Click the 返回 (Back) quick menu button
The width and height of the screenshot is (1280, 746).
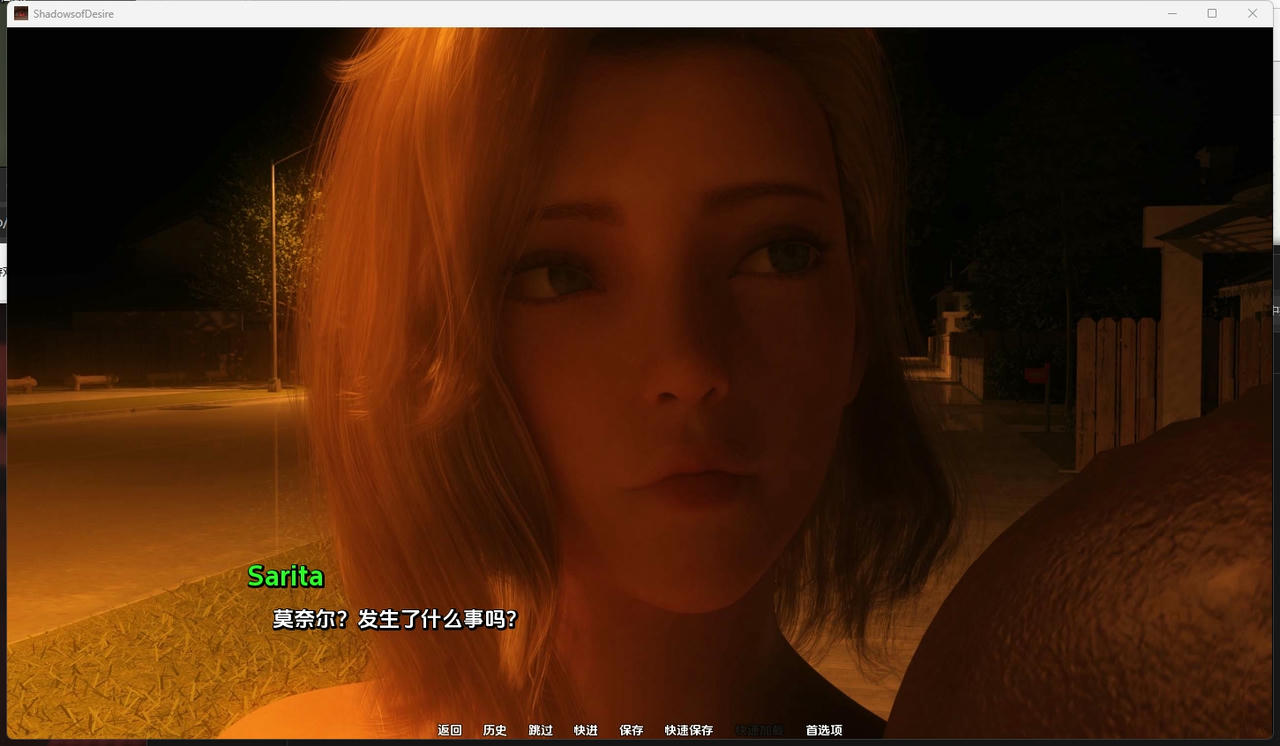450,730
